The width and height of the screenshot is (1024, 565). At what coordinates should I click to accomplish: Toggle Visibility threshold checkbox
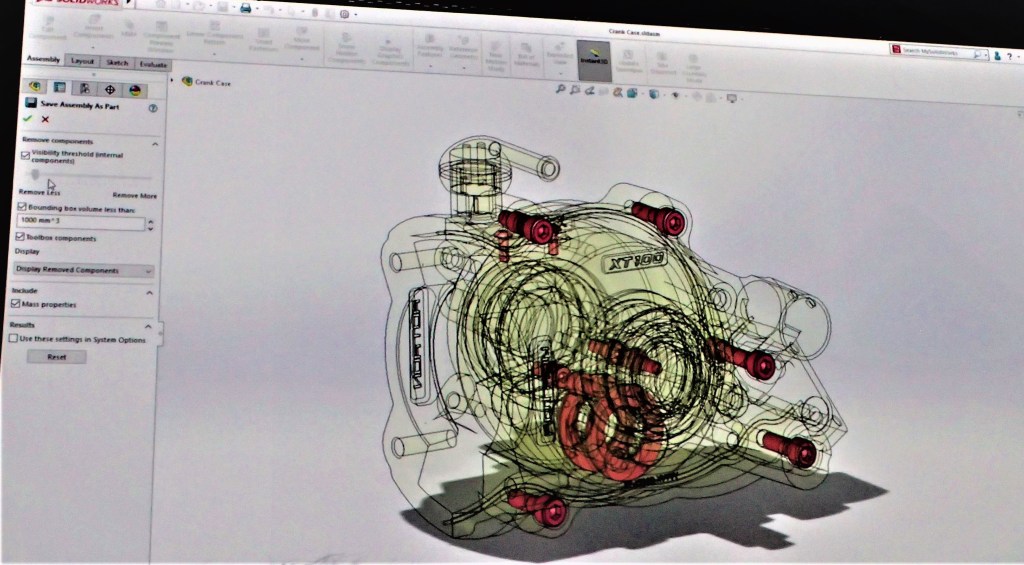point(25,155)
